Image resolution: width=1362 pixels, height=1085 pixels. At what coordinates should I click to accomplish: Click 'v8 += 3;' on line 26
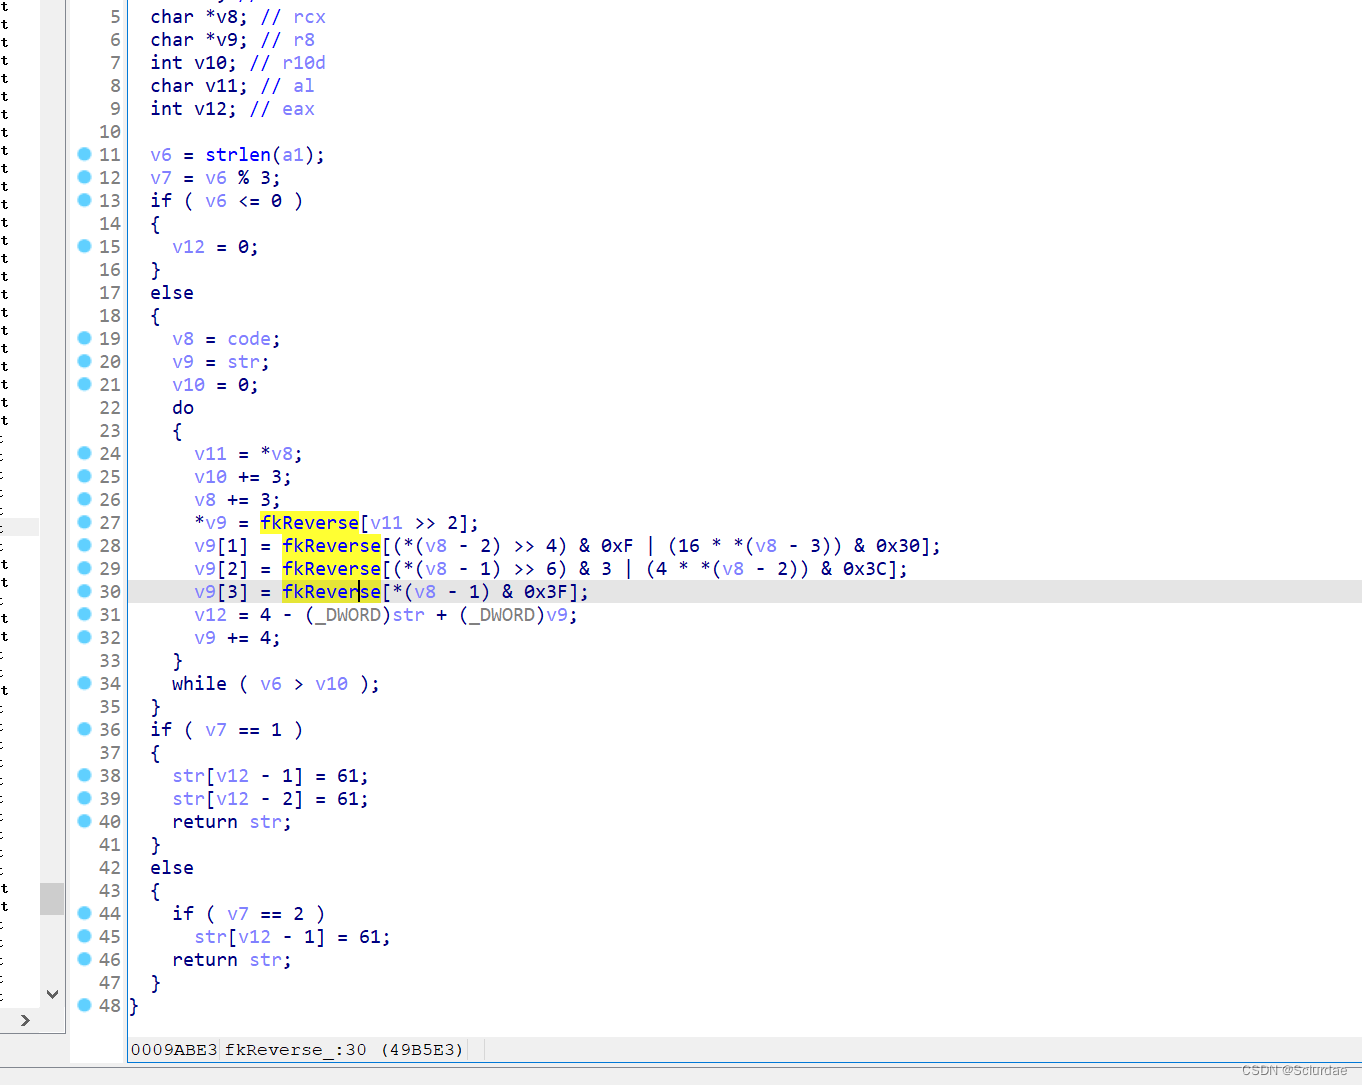(237, 500)
